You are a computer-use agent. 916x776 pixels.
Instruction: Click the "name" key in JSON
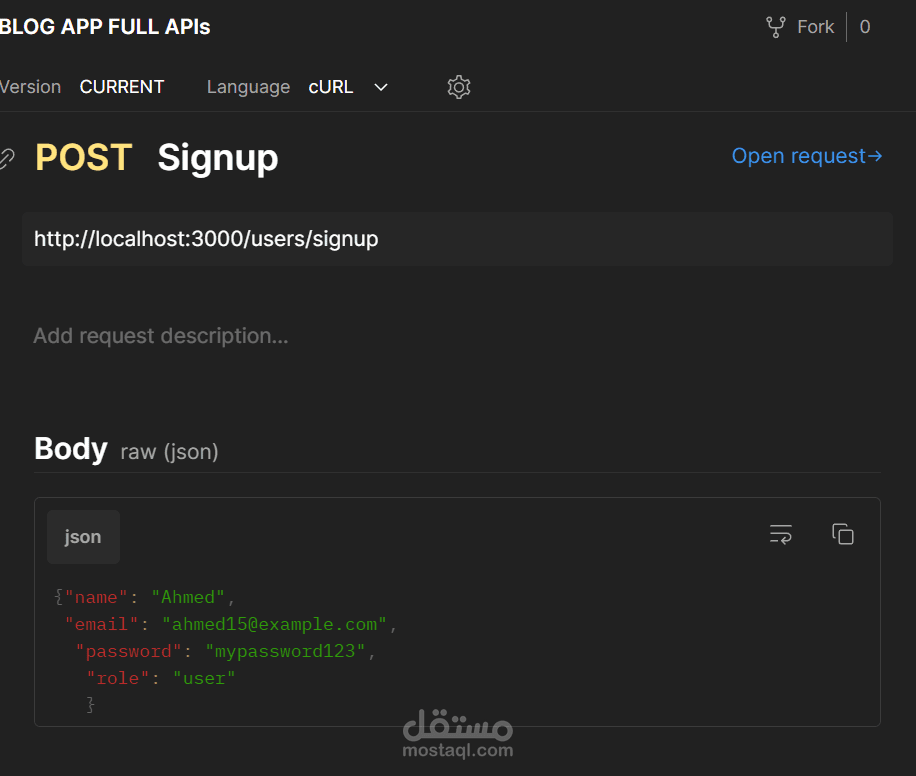pos(96,598)
